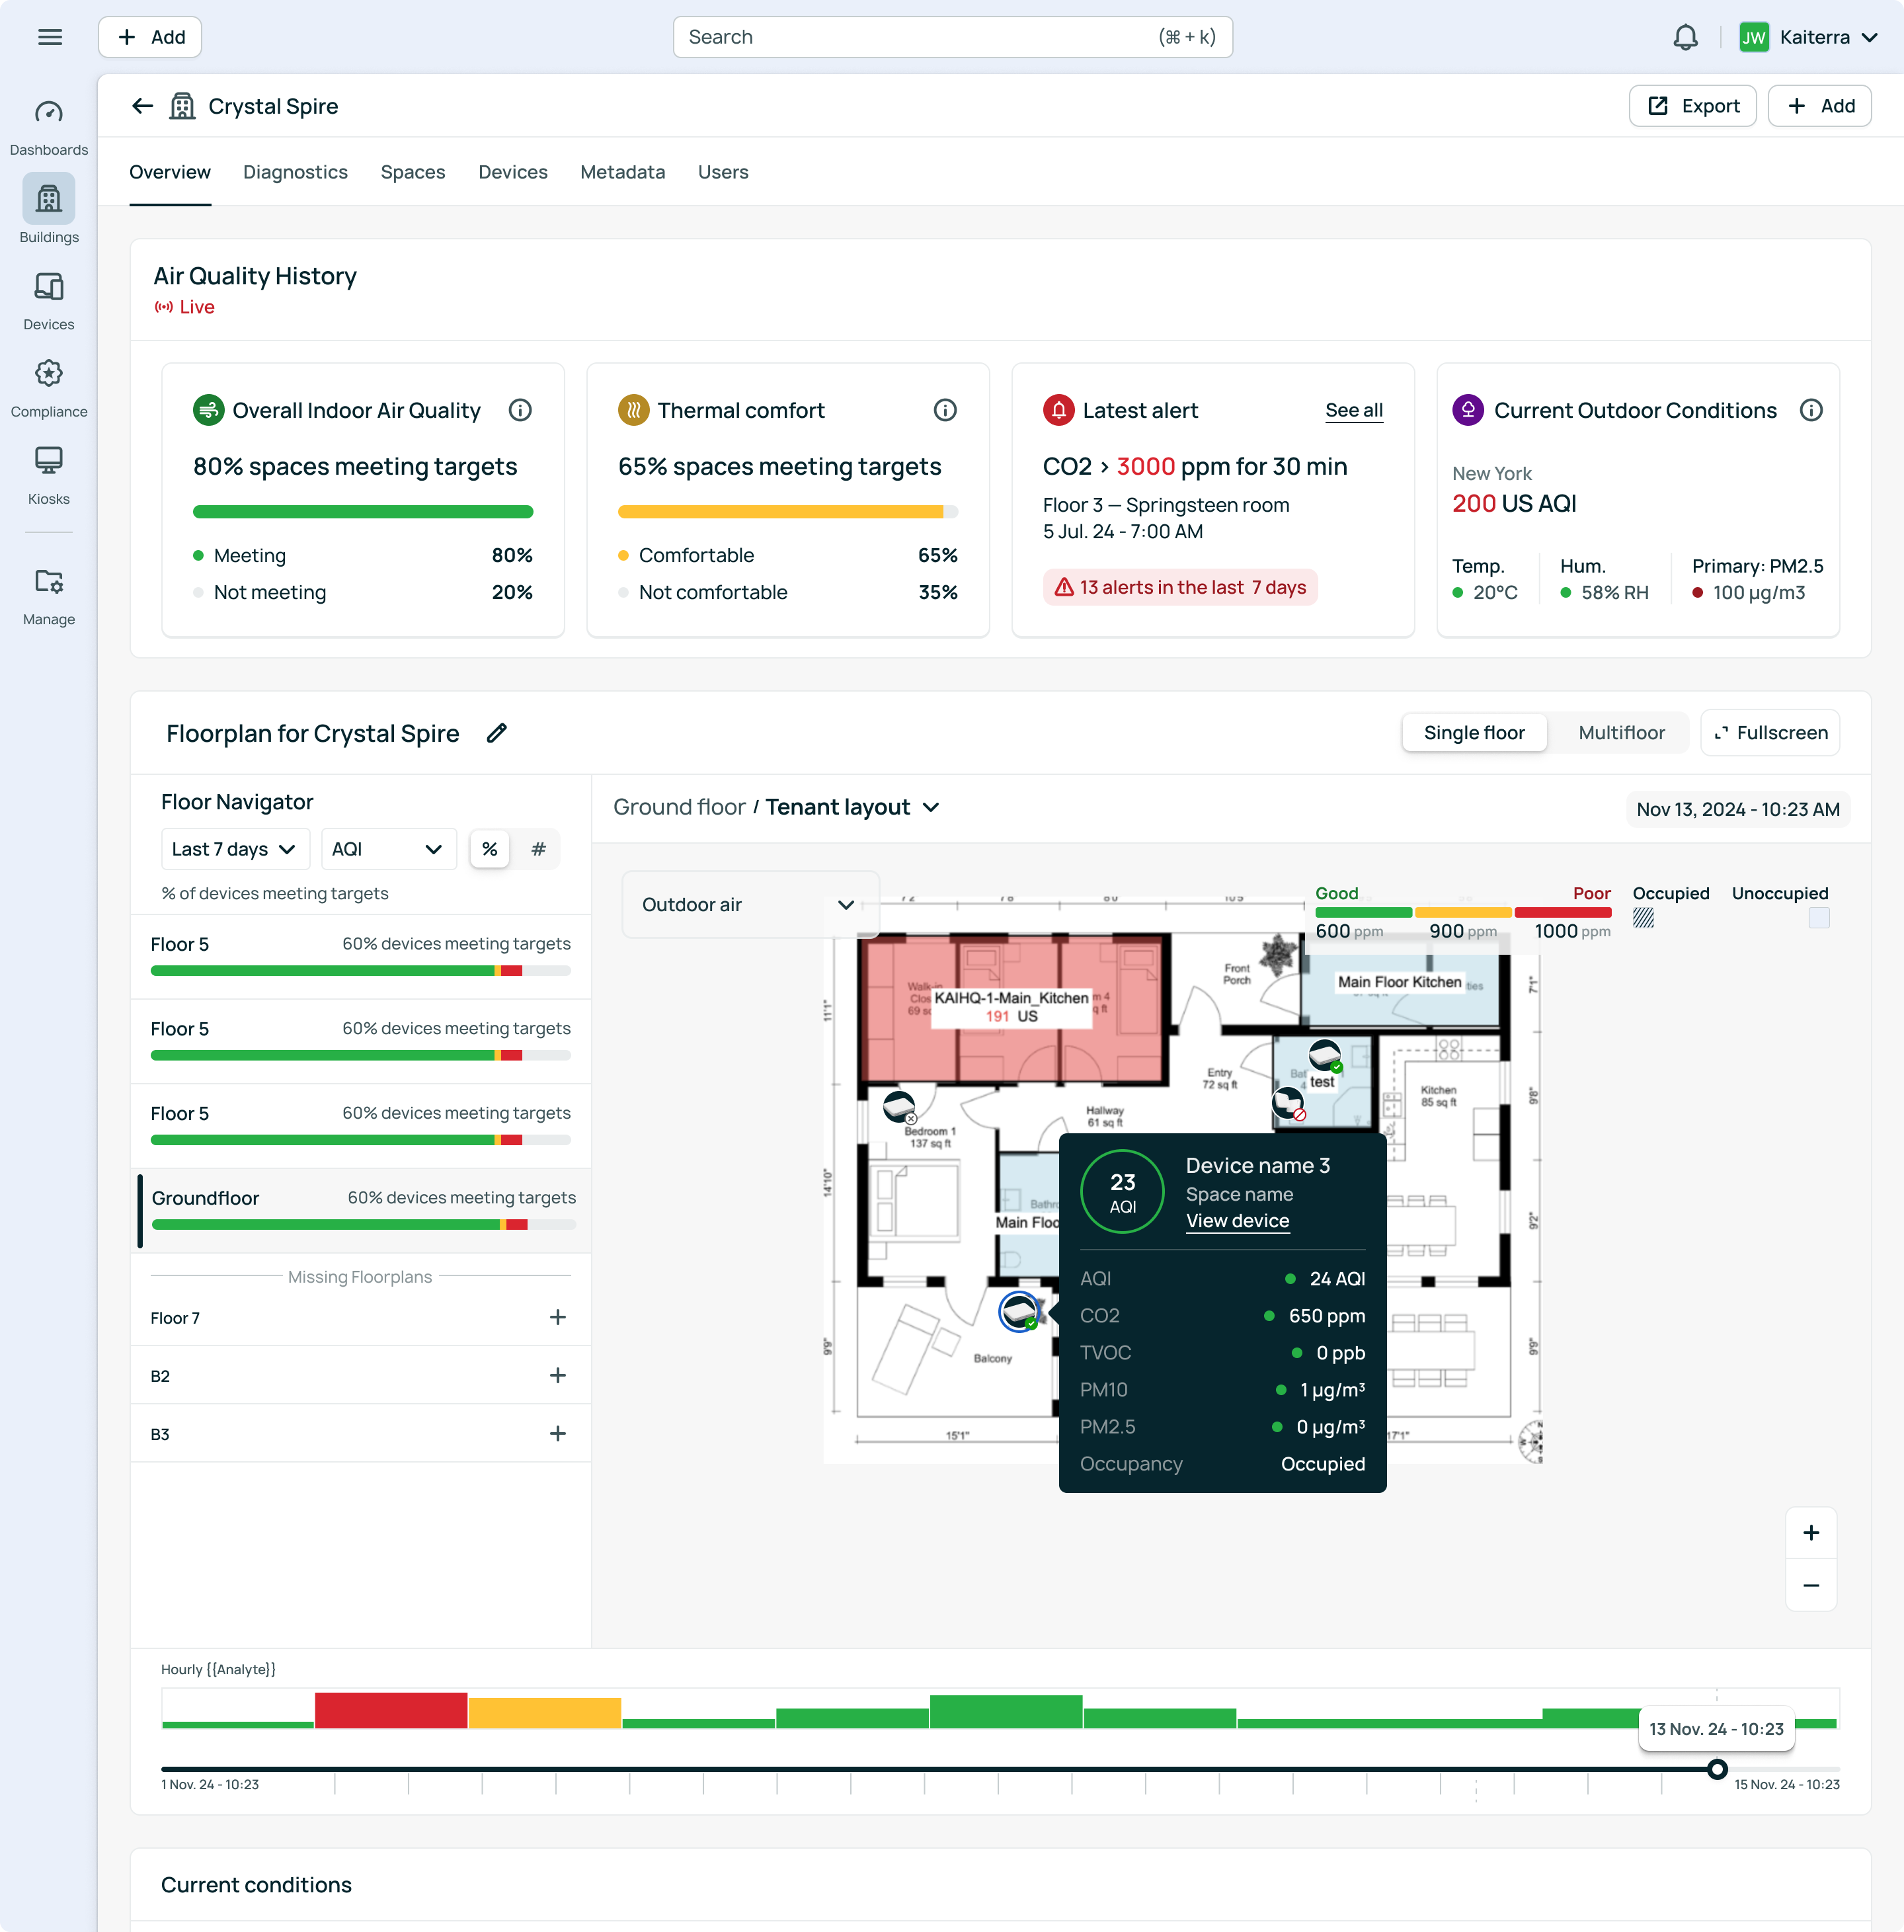Screen dimensions: 1904x1932
Task: Open the Thermal comfort info icon
Action: coord(944,410)
